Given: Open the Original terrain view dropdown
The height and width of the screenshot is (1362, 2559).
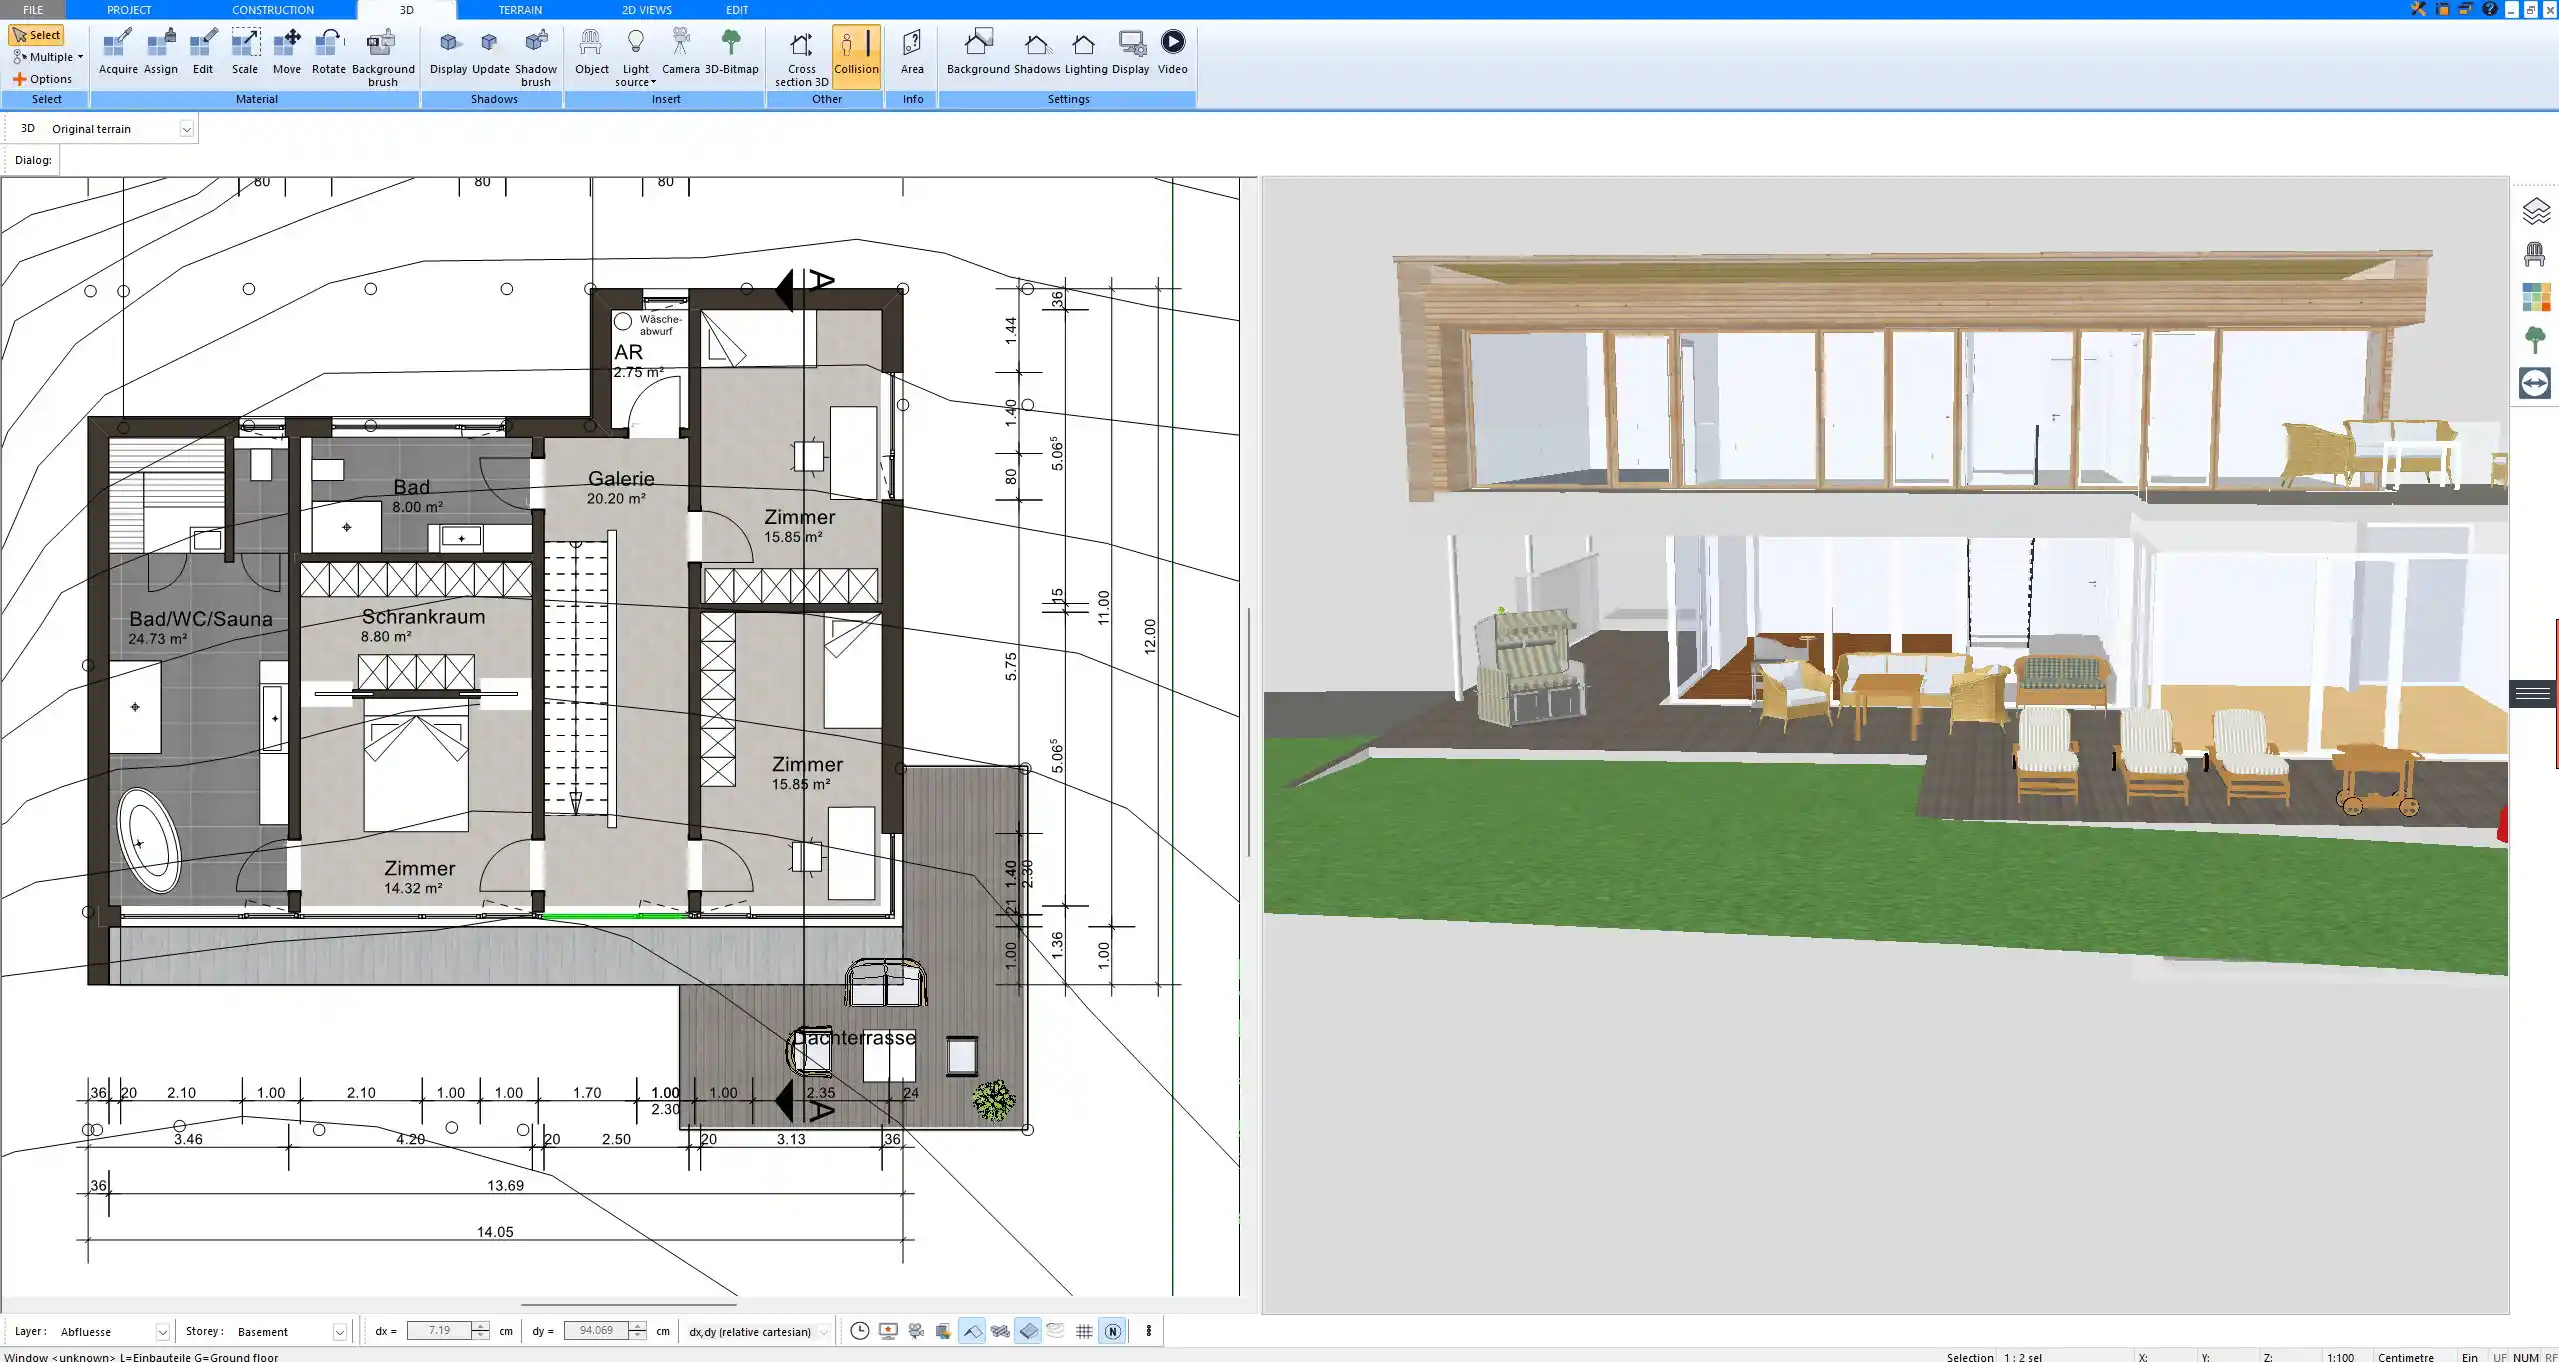Looking at the screenshot, I should tap(186, 129).
